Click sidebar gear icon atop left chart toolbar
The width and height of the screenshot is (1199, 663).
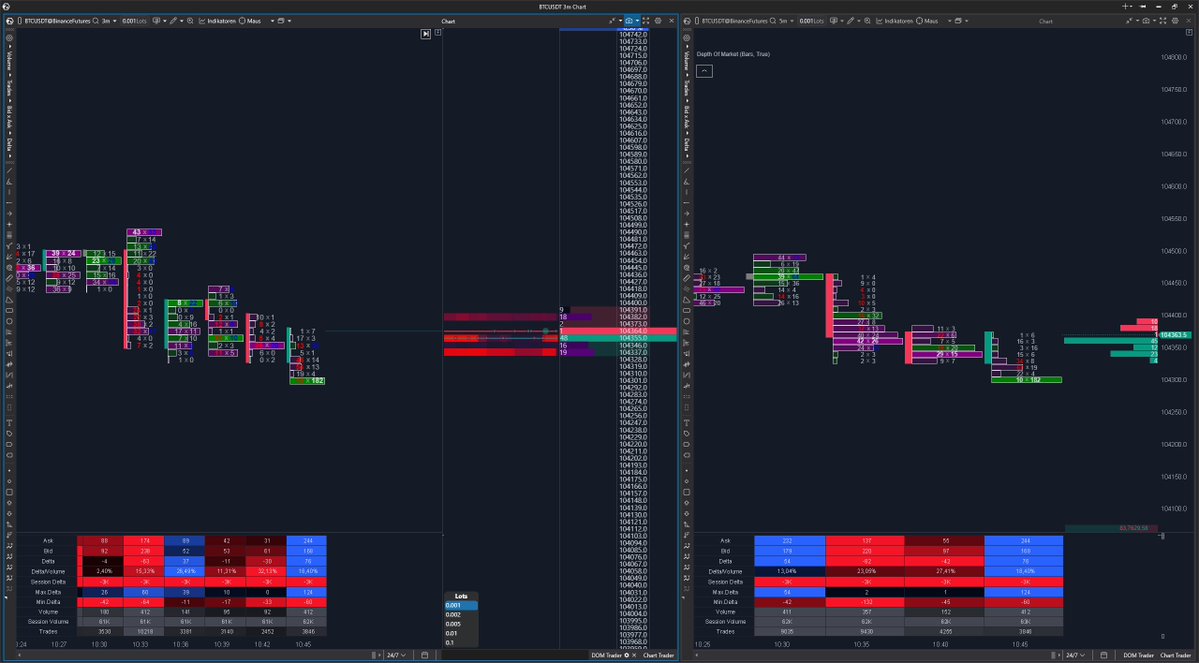click(x=9, y=38)
